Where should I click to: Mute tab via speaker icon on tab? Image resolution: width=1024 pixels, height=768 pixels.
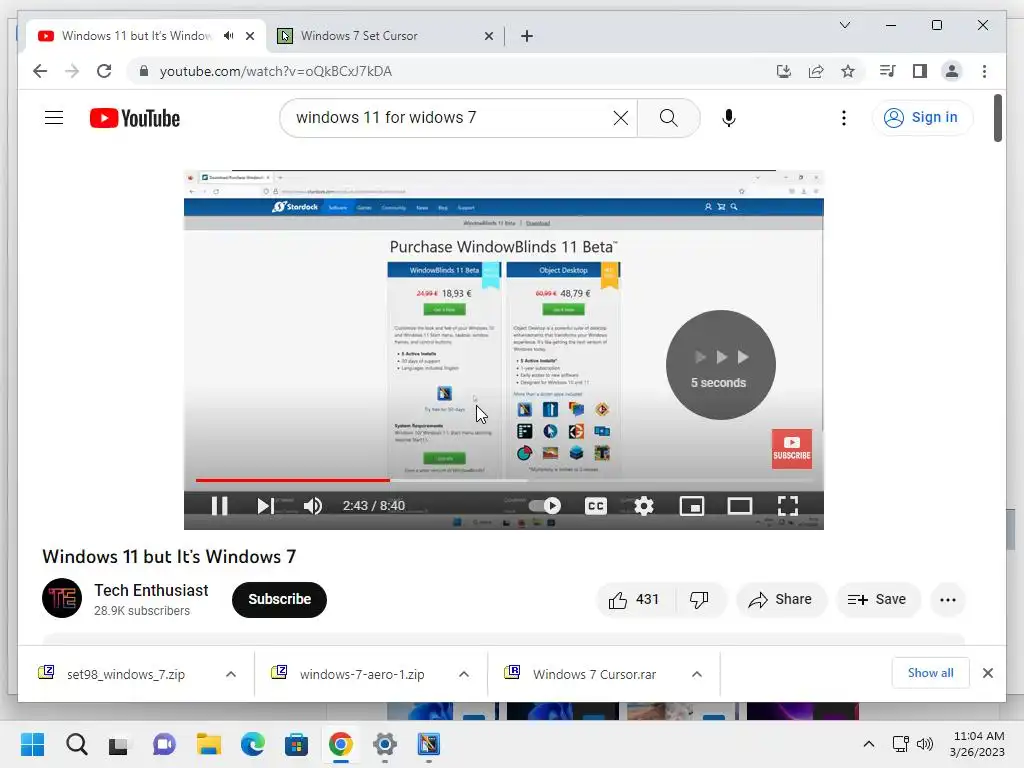[x=228, y=36]
